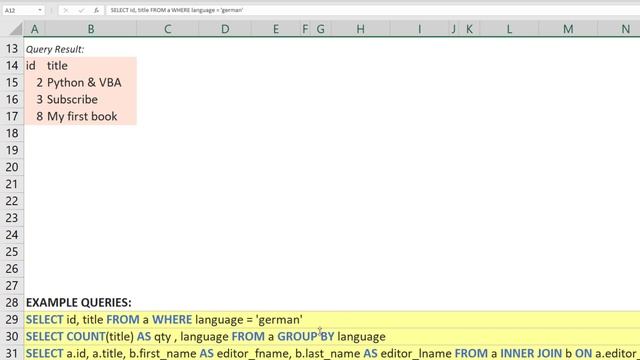
Task: Click the id cell with value 8
Action: 35,116
